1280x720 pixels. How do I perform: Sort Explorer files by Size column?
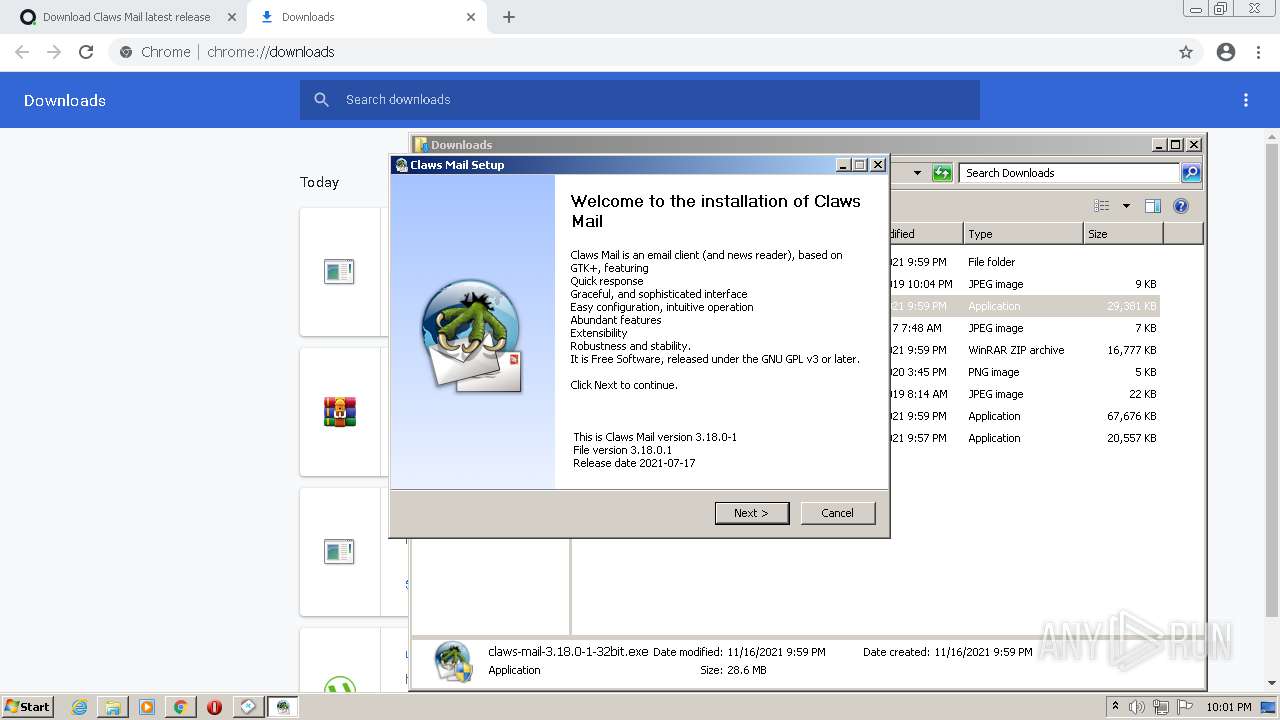1123,234
